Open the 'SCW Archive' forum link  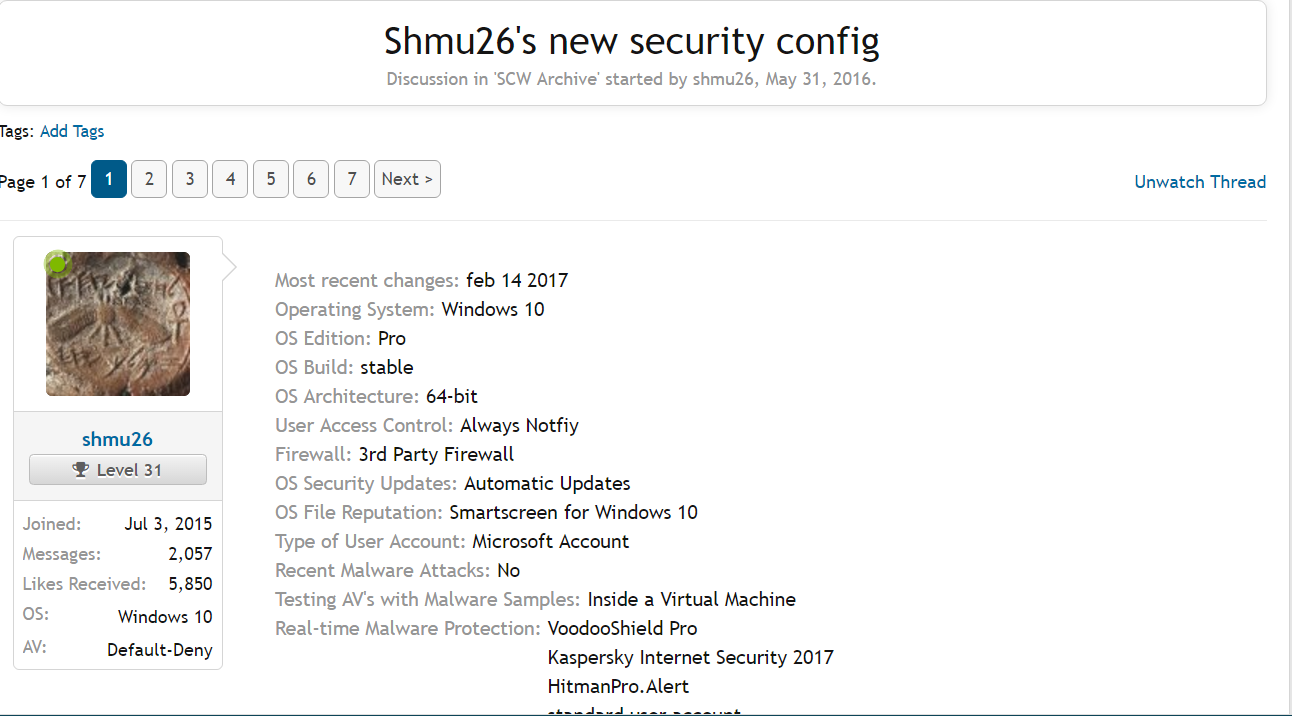pyautogui.click(x=546, y=79)
